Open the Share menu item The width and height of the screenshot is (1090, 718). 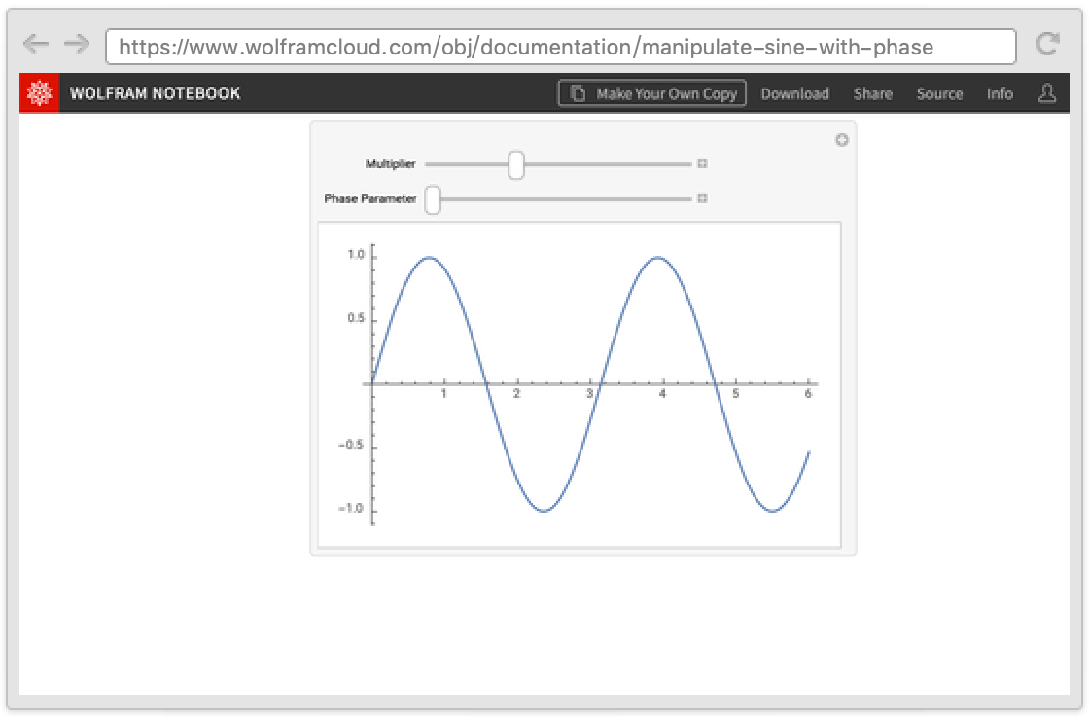(873, 94)
